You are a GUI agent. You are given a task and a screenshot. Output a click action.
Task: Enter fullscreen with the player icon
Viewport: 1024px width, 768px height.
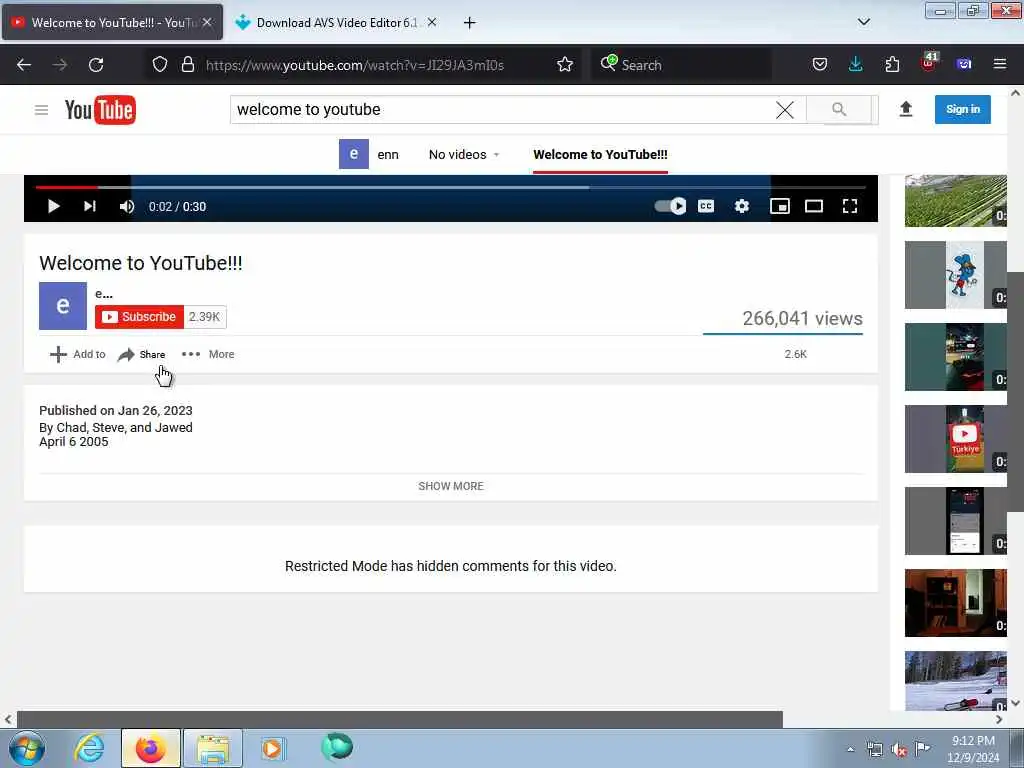click(x=850, y=206)
